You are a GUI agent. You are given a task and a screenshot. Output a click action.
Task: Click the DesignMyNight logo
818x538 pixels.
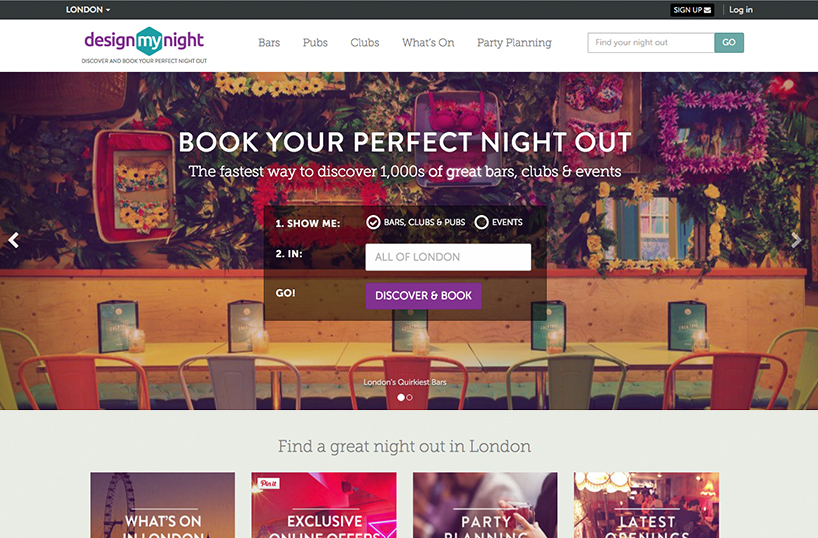[144, 45]
